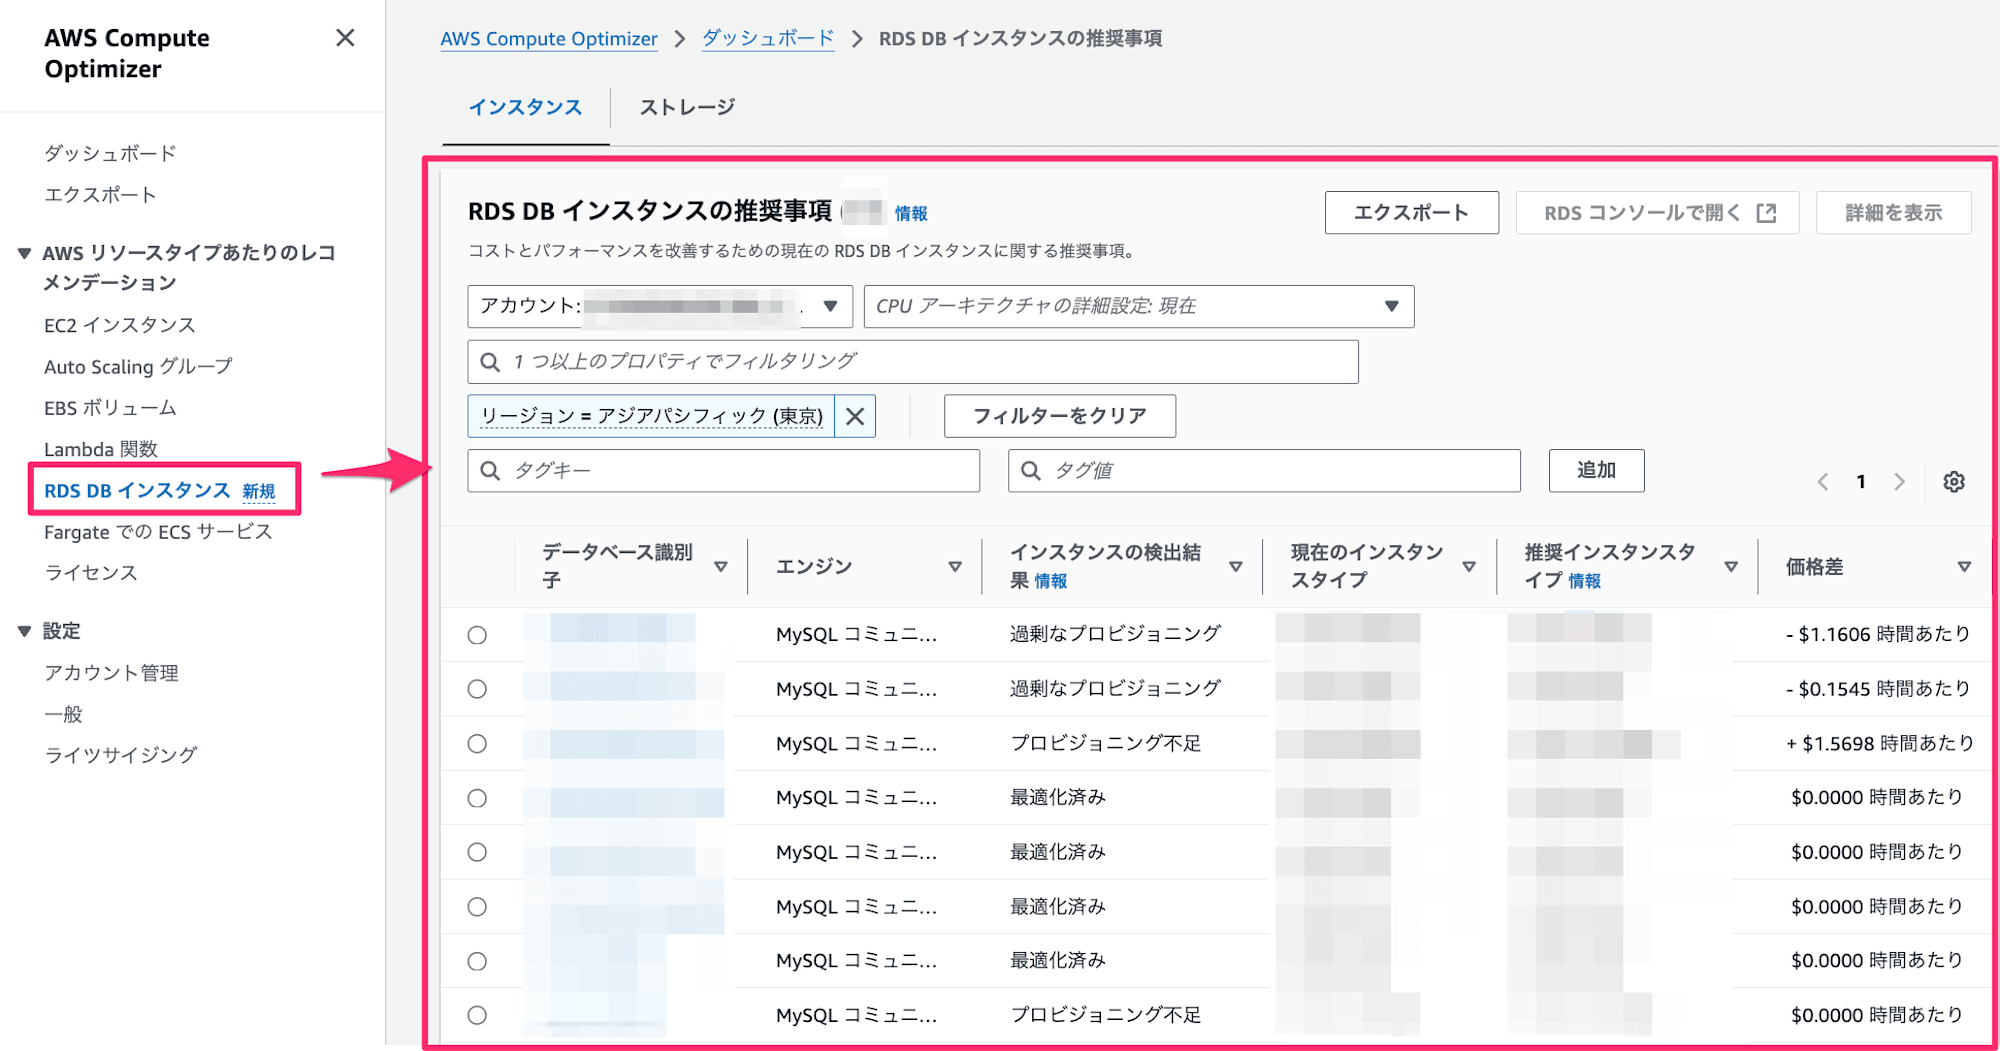Select row with price difference - $0.1545
This screenshot has width=2000, height=1051.
click(477, 689)
